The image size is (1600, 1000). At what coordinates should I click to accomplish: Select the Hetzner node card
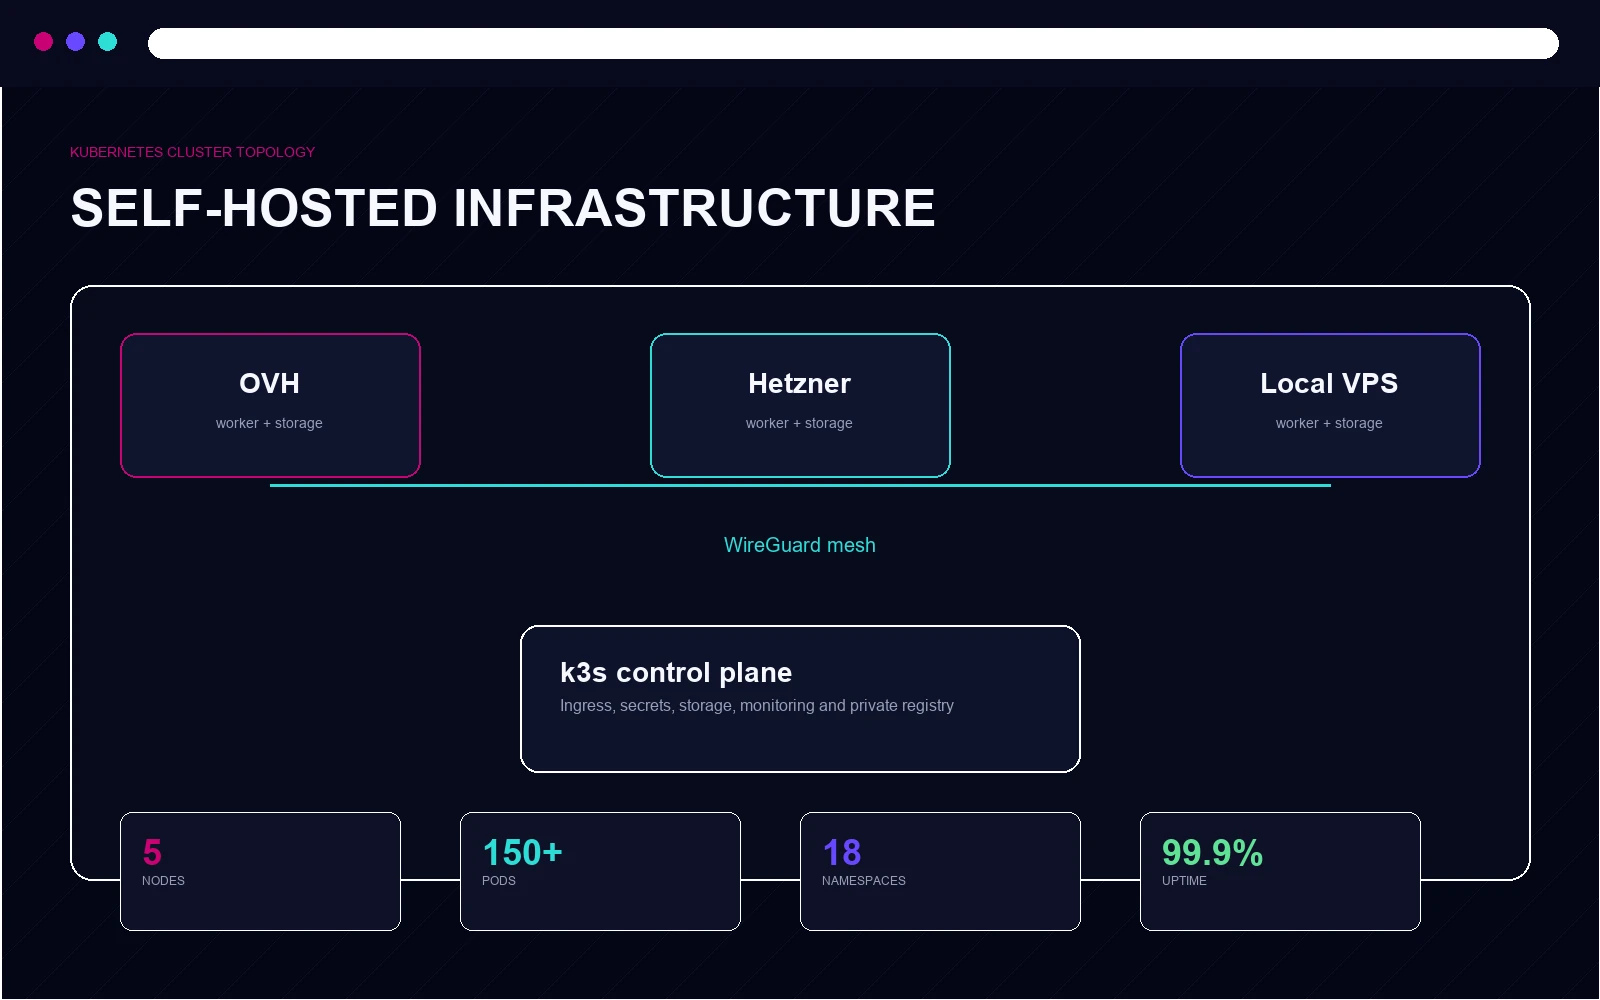(800, 405)
